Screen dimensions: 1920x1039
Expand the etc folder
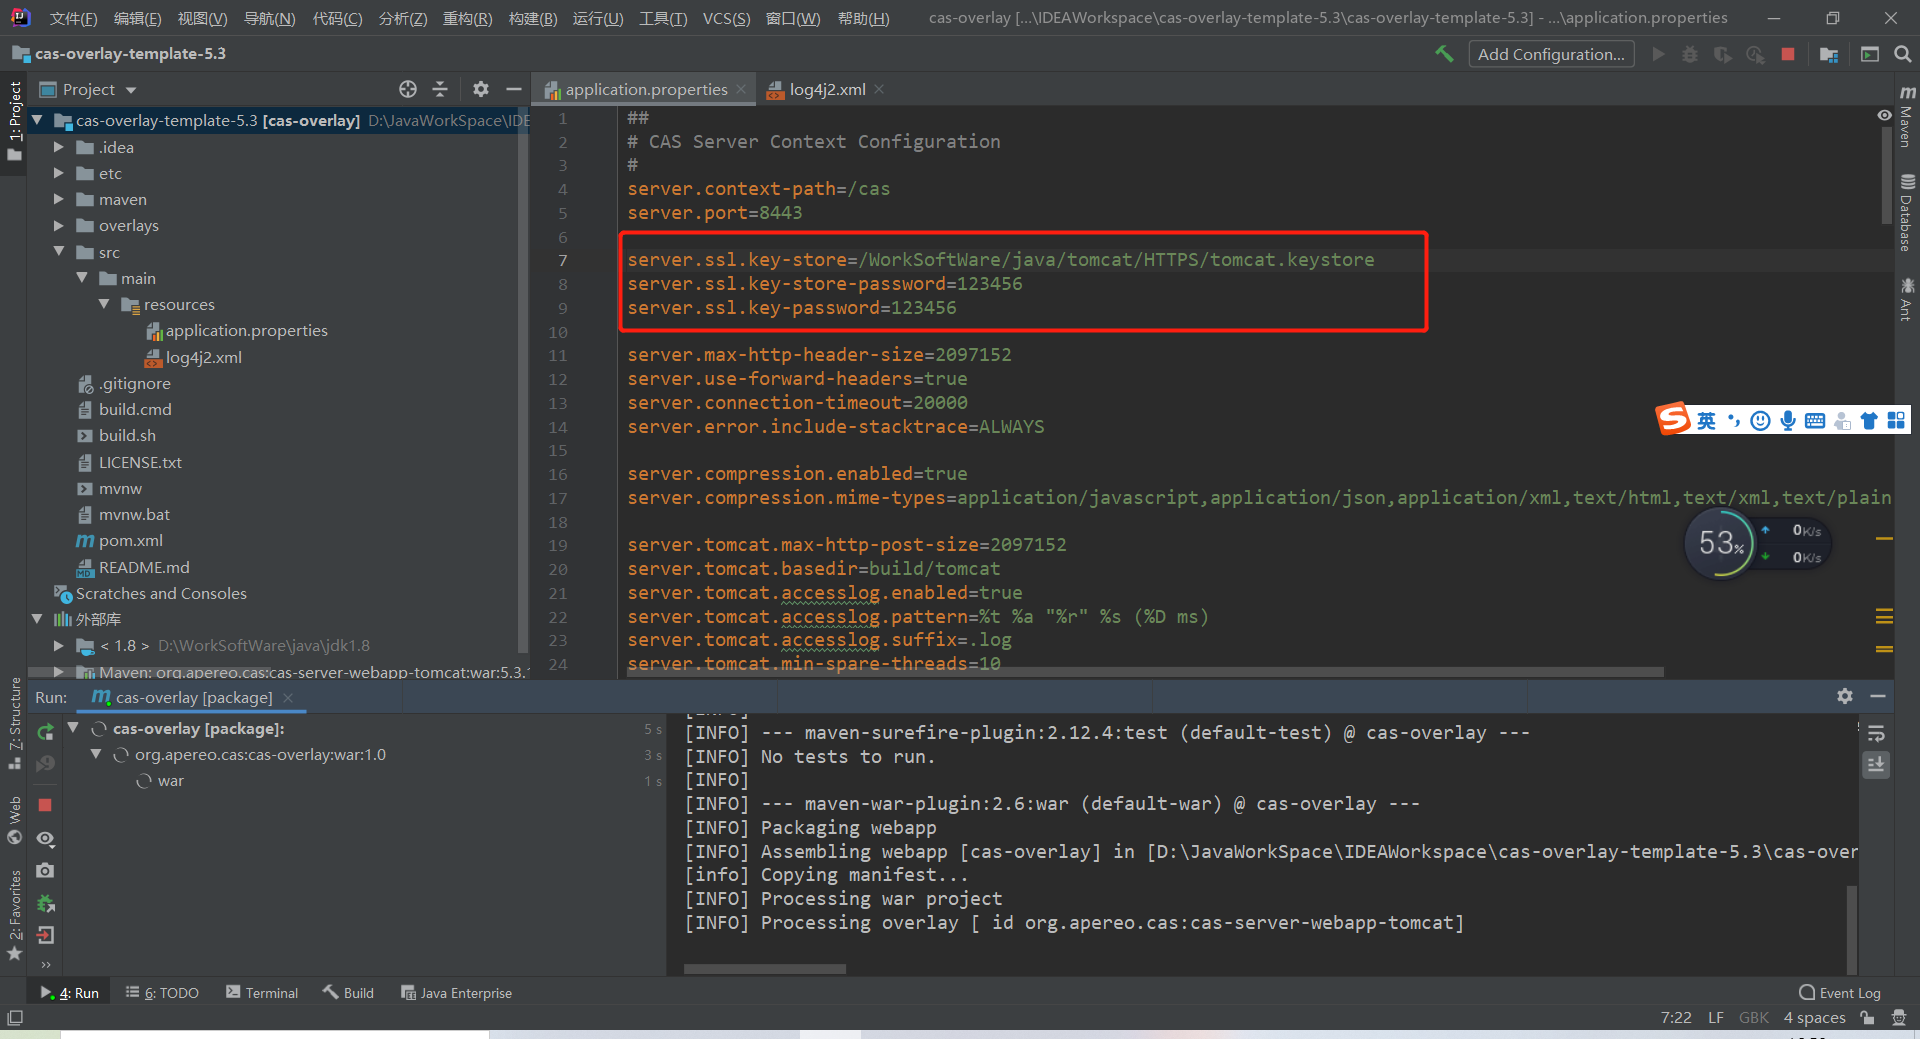pos(59,173)
